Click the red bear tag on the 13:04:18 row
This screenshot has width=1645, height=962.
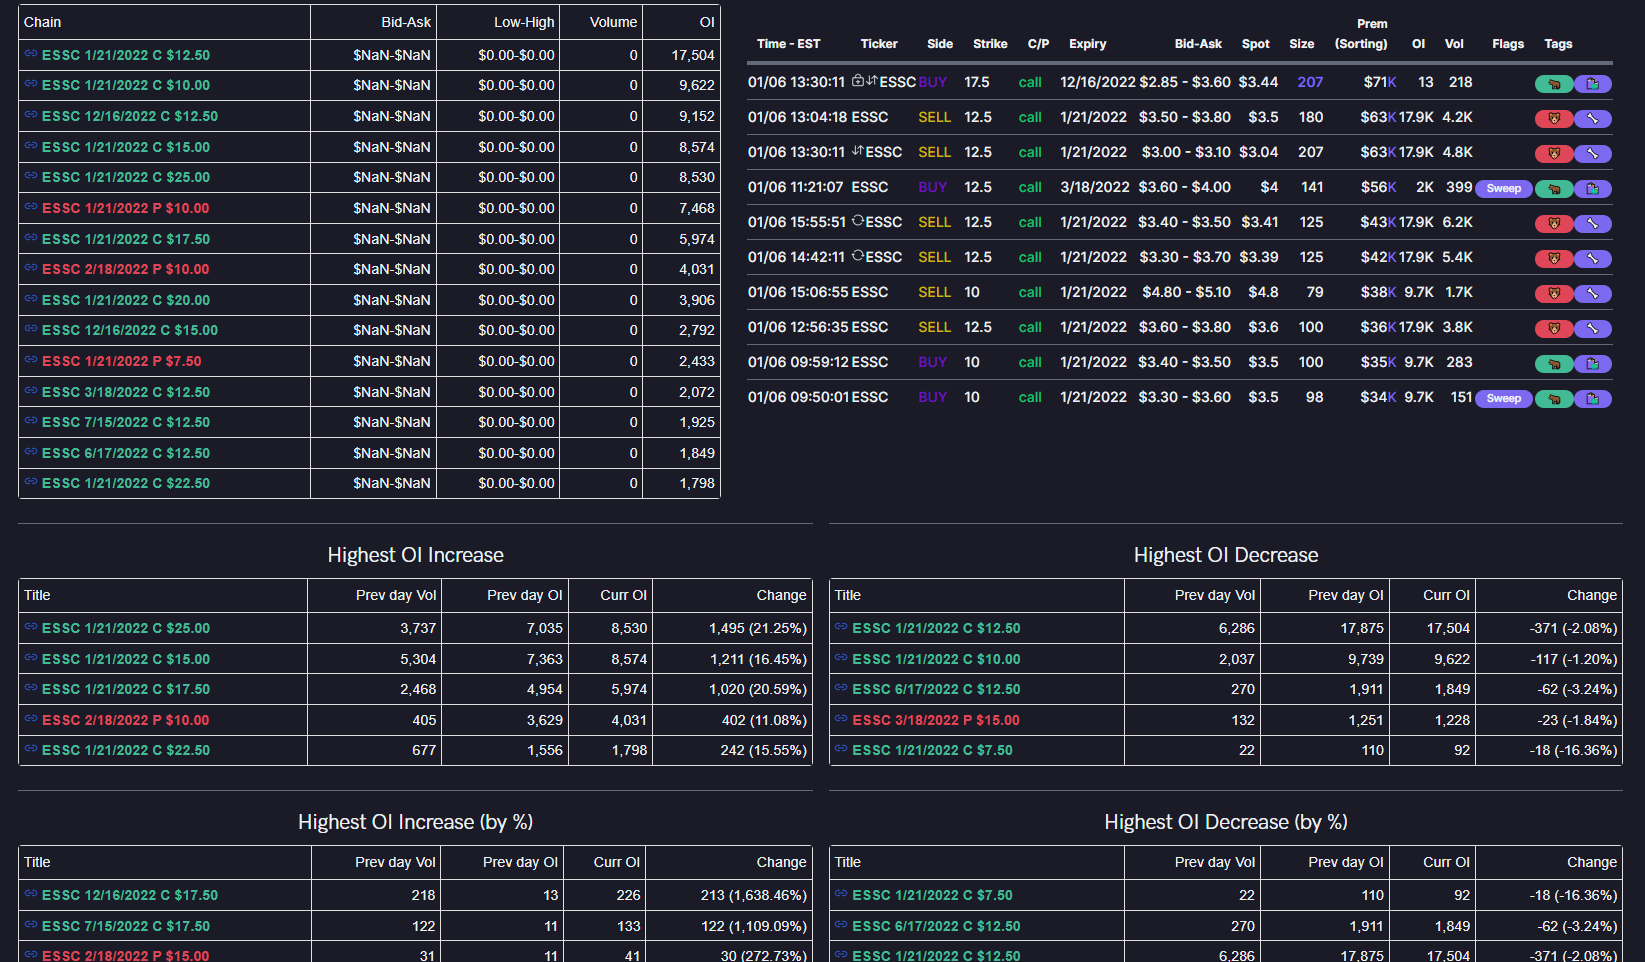pos(1554,119)
